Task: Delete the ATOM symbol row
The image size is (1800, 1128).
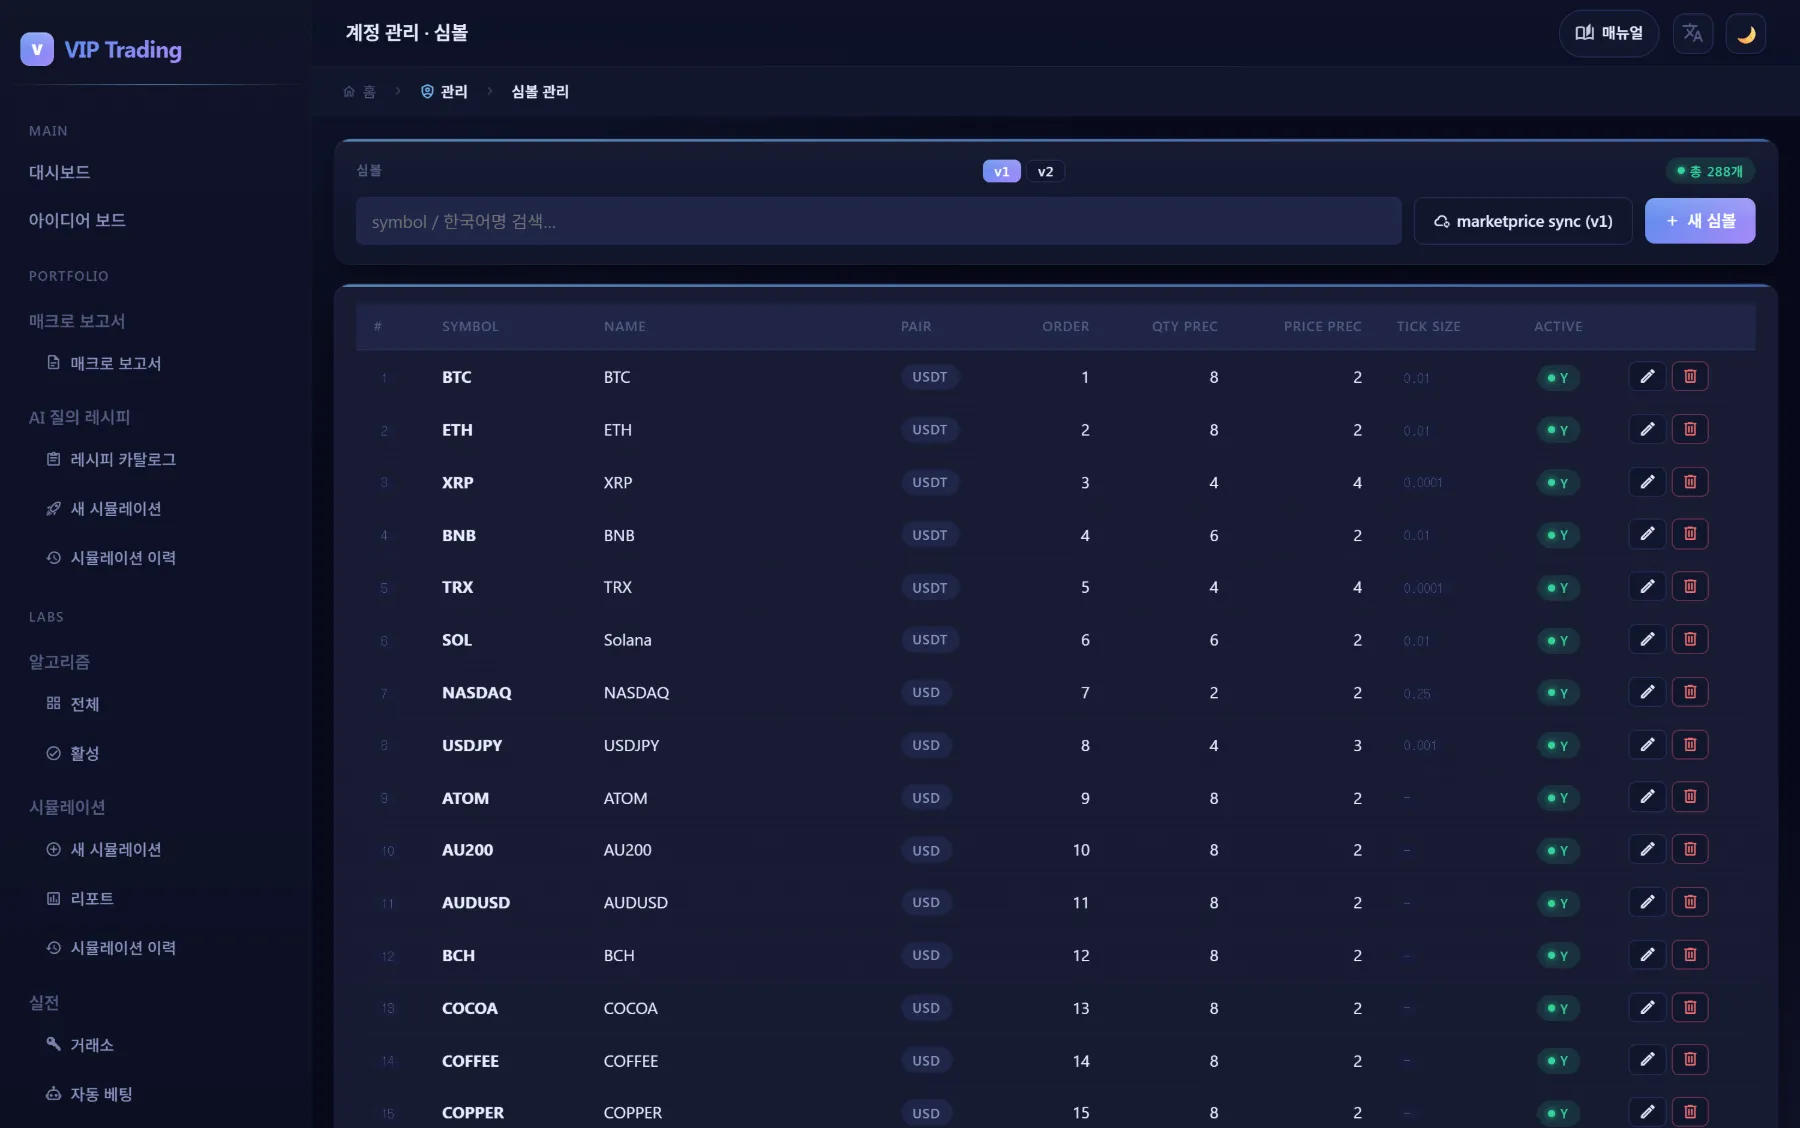Action: pos(1690,797)
